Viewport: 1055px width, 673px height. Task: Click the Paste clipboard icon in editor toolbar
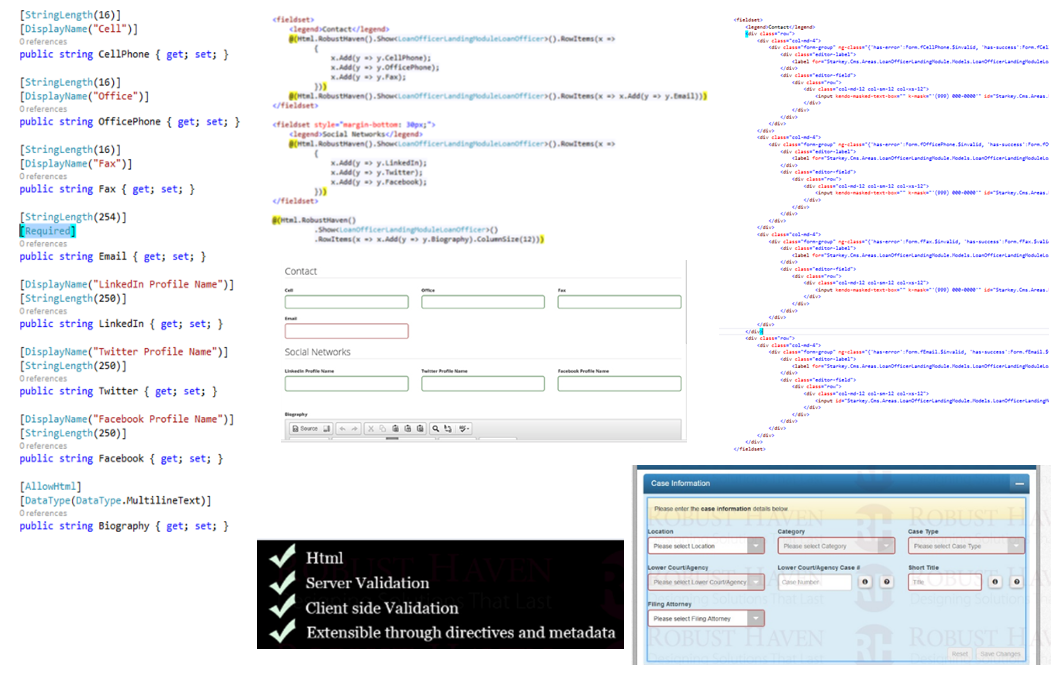point(396,429)
